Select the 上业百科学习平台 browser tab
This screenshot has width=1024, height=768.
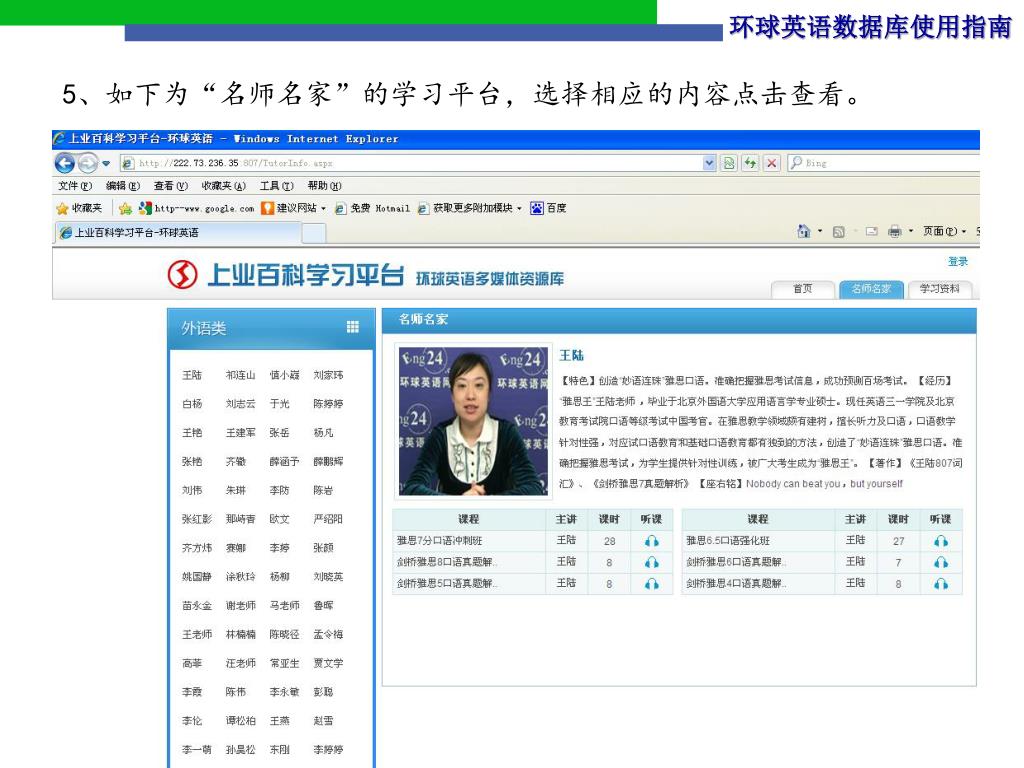(177, 232)
